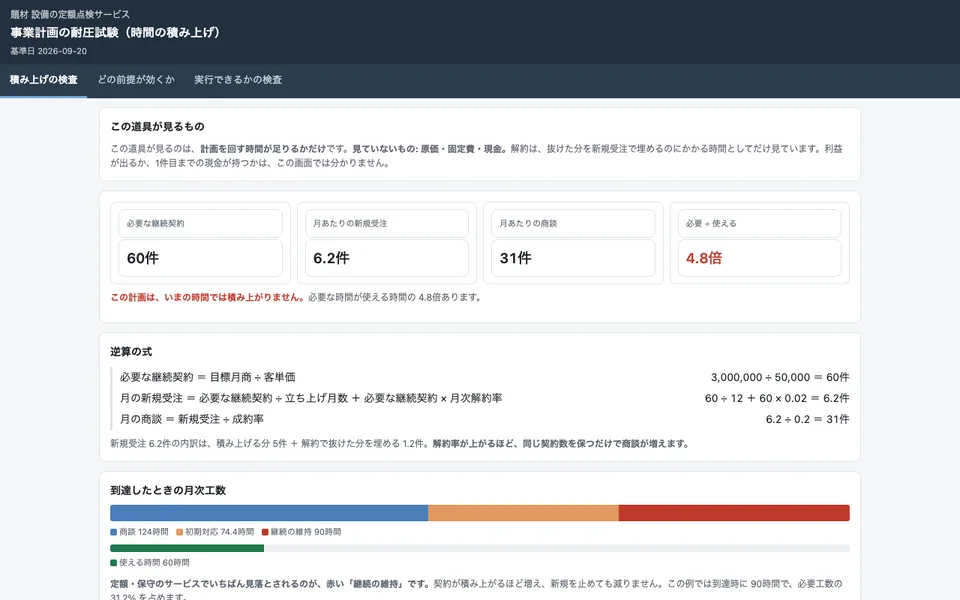
Task: Click the 60件 value
Action: point(143,258)
